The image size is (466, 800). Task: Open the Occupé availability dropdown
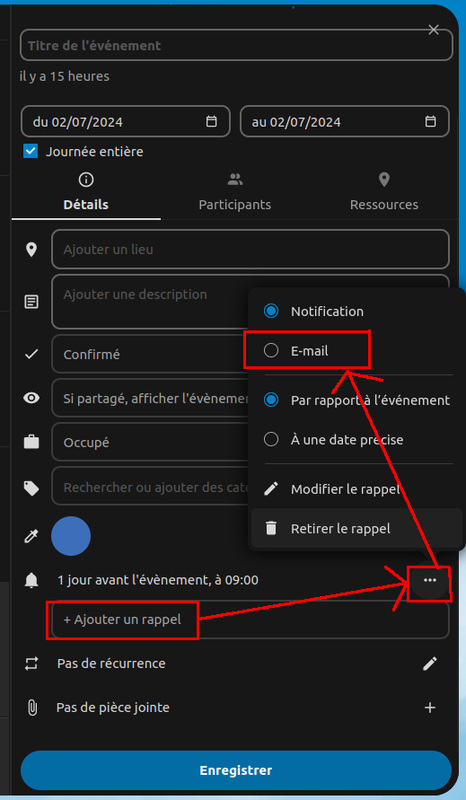pos(150,442)
